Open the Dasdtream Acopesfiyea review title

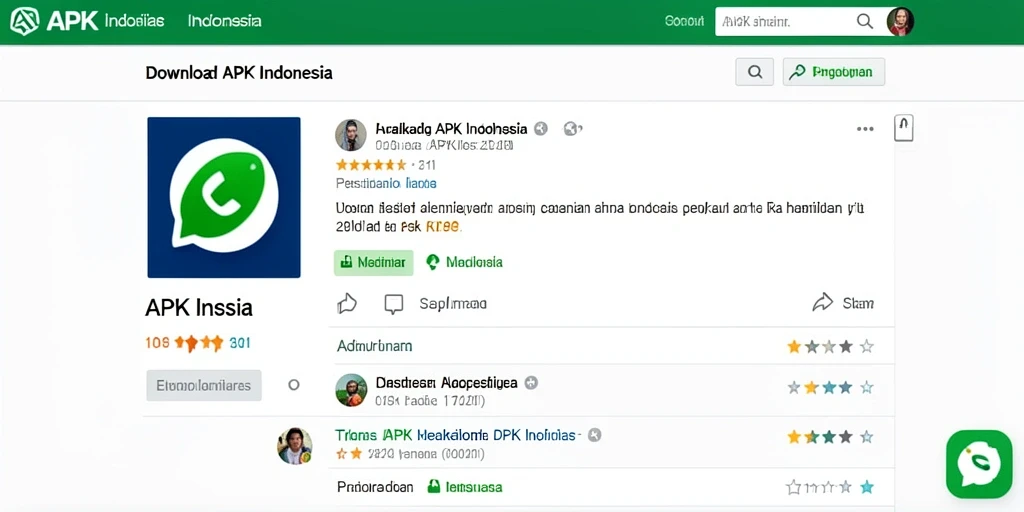[x=446, y=383]
